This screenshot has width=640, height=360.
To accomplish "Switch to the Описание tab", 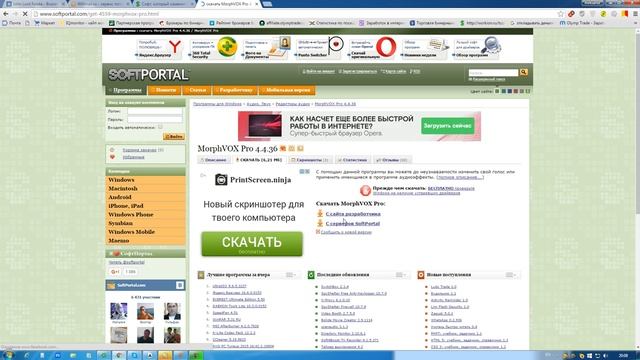I will pyautogui.click(x=213, y=160).
